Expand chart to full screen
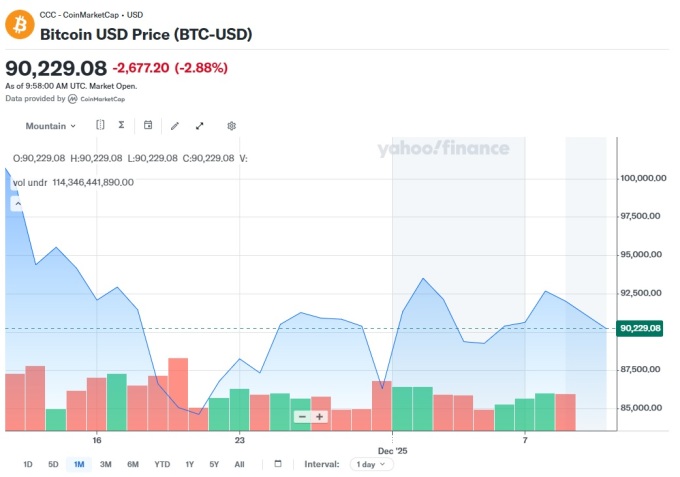Viewport: 680px width, 477px height. [x=200, y=126]
